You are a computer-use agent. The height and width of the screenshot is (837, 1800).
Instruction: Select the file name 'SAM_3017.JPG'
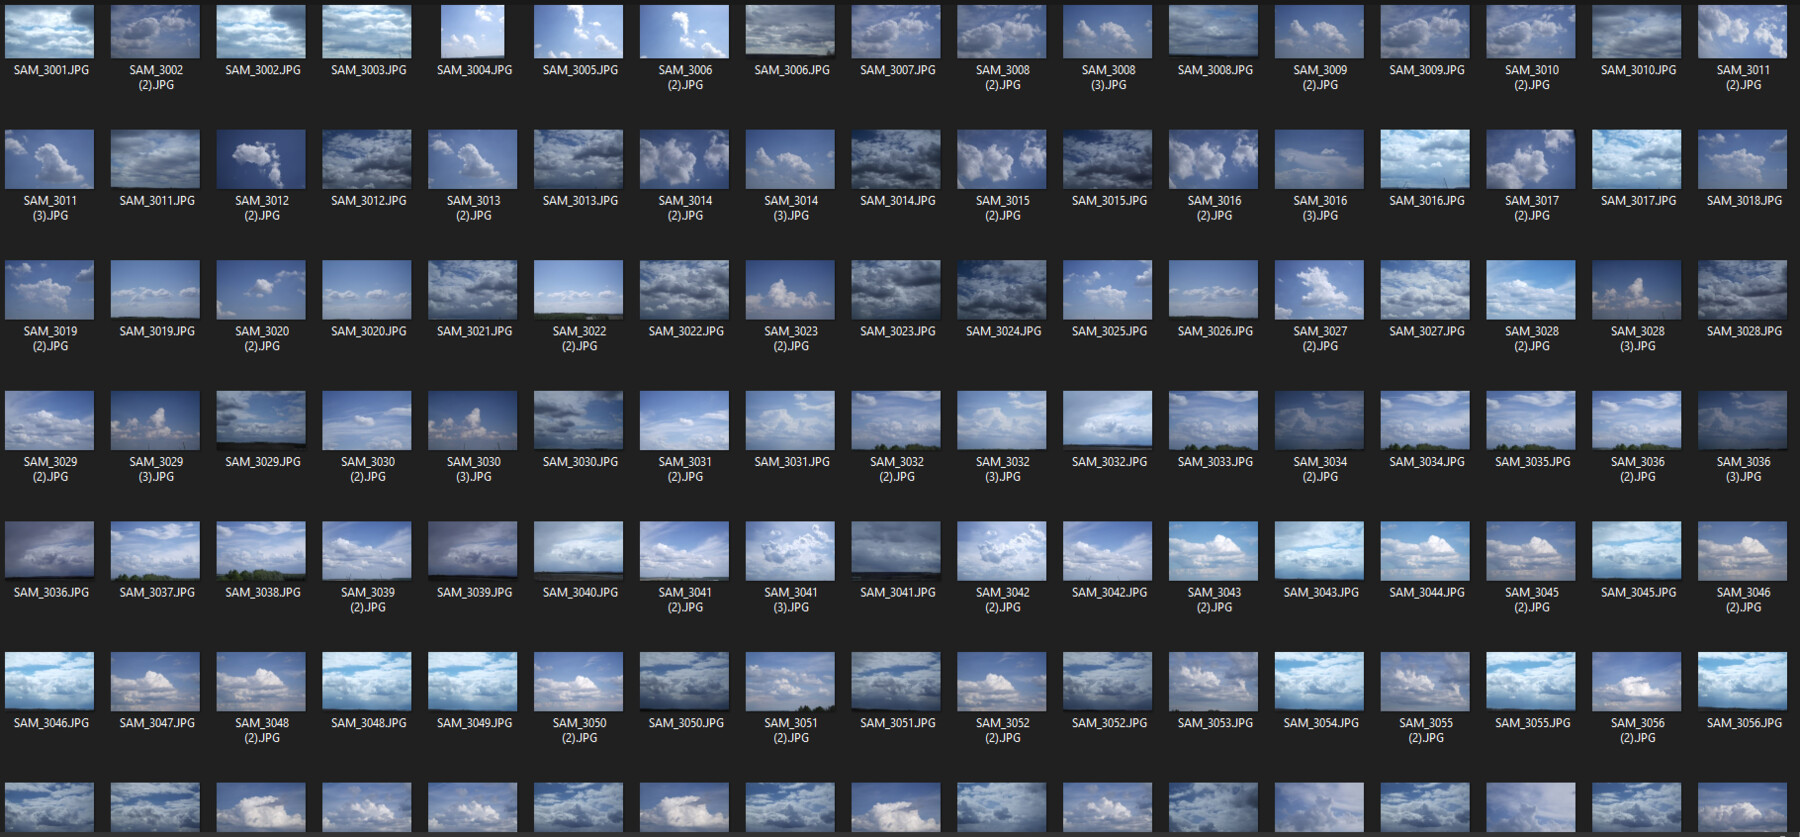coord(1638,201)
